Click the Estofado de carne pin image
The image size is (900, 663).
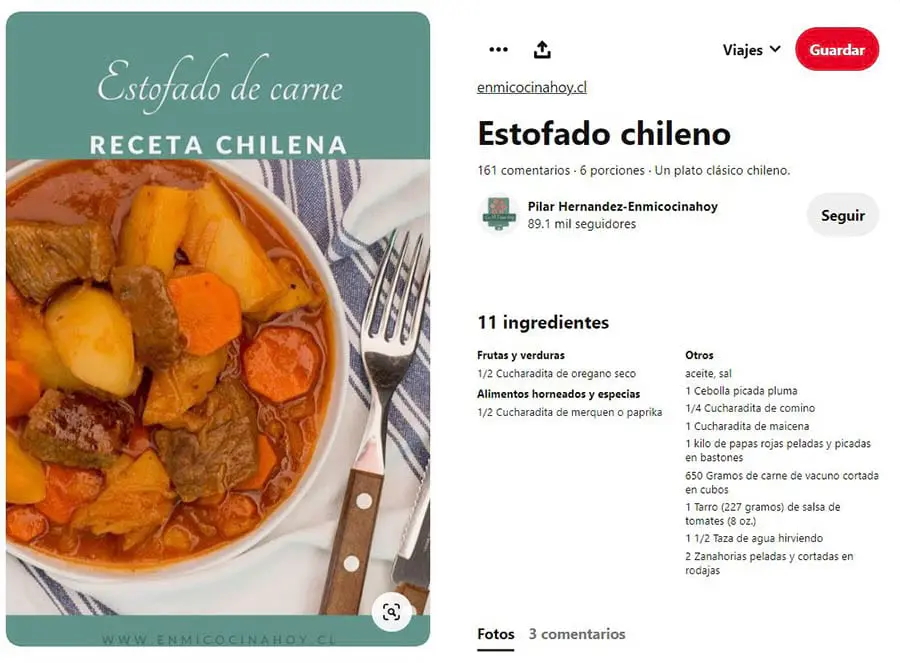(218, 329)
